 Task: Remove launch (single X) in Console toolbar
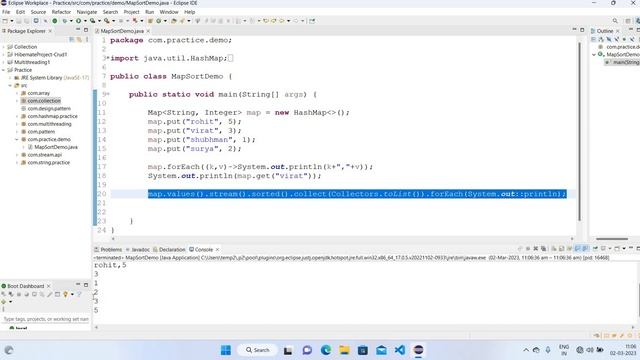(x=536, y=249)
